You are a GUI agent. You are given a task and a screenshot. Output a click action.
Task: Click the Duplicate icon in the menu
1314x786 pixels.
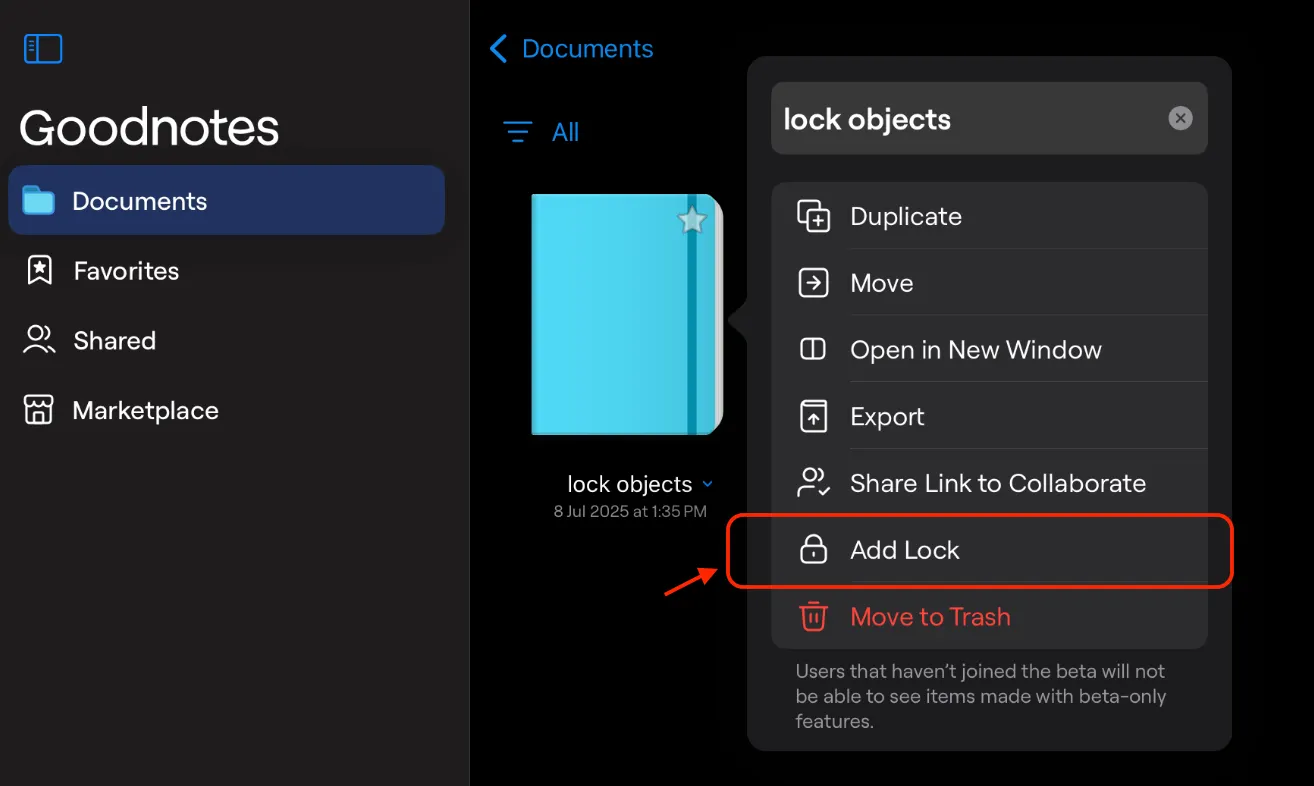813,217
